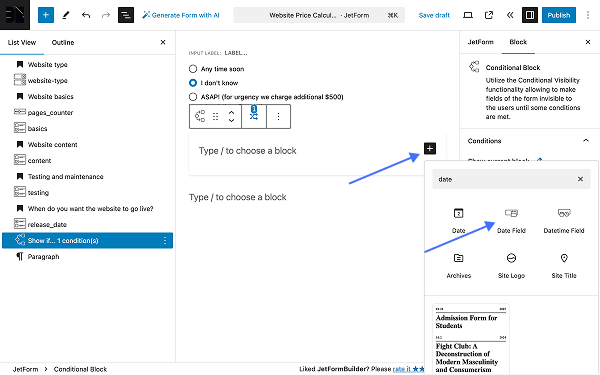Redo the last undone change
600x375 pixels.
pos(106,15)
